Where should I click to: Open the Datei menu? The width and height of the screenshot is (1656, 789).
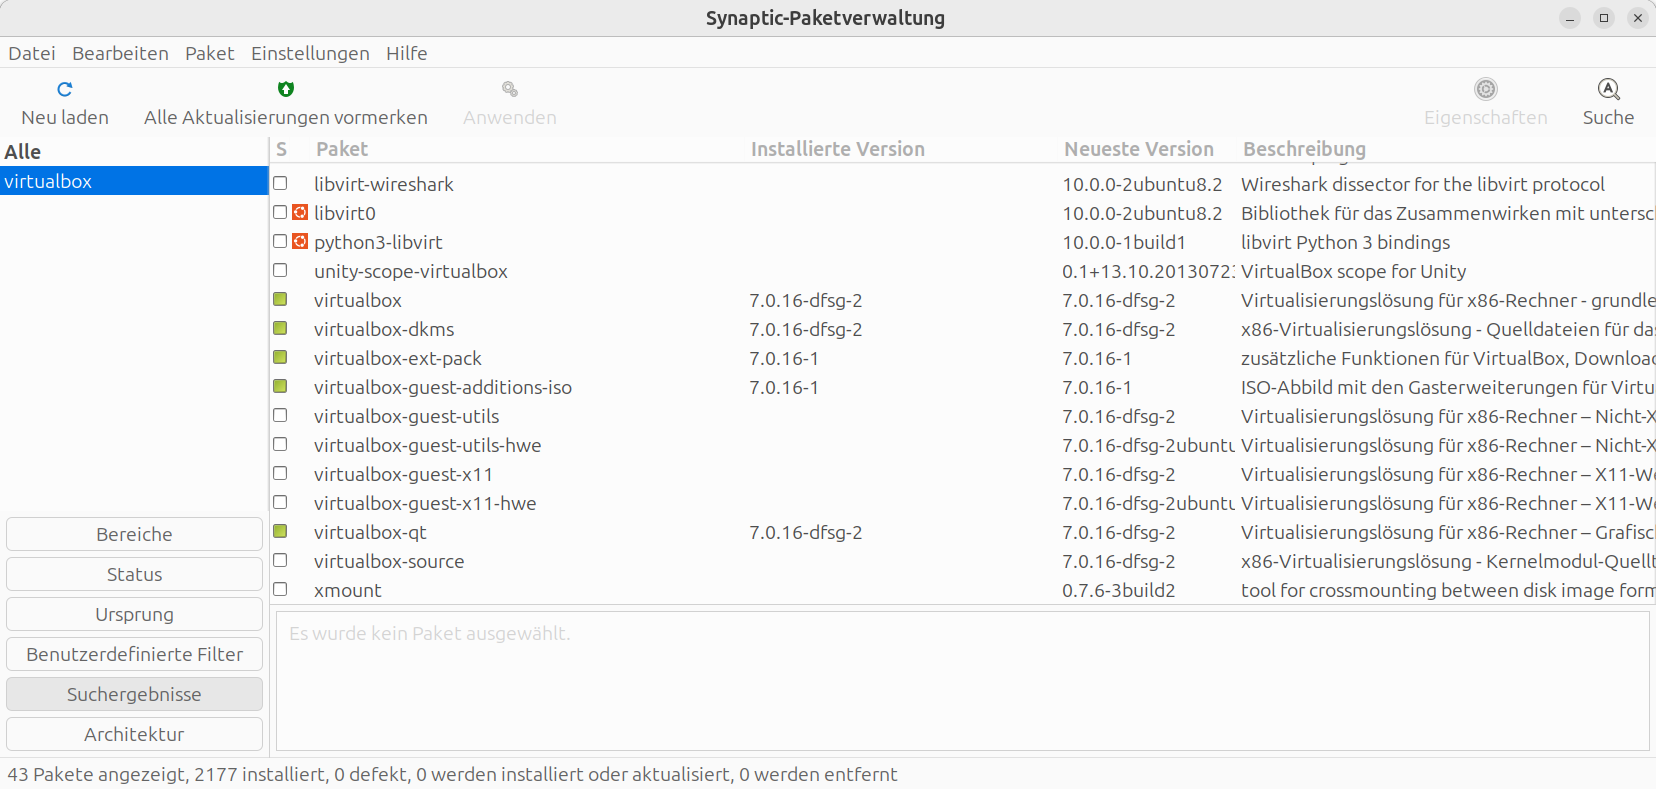tap(32, 53)
